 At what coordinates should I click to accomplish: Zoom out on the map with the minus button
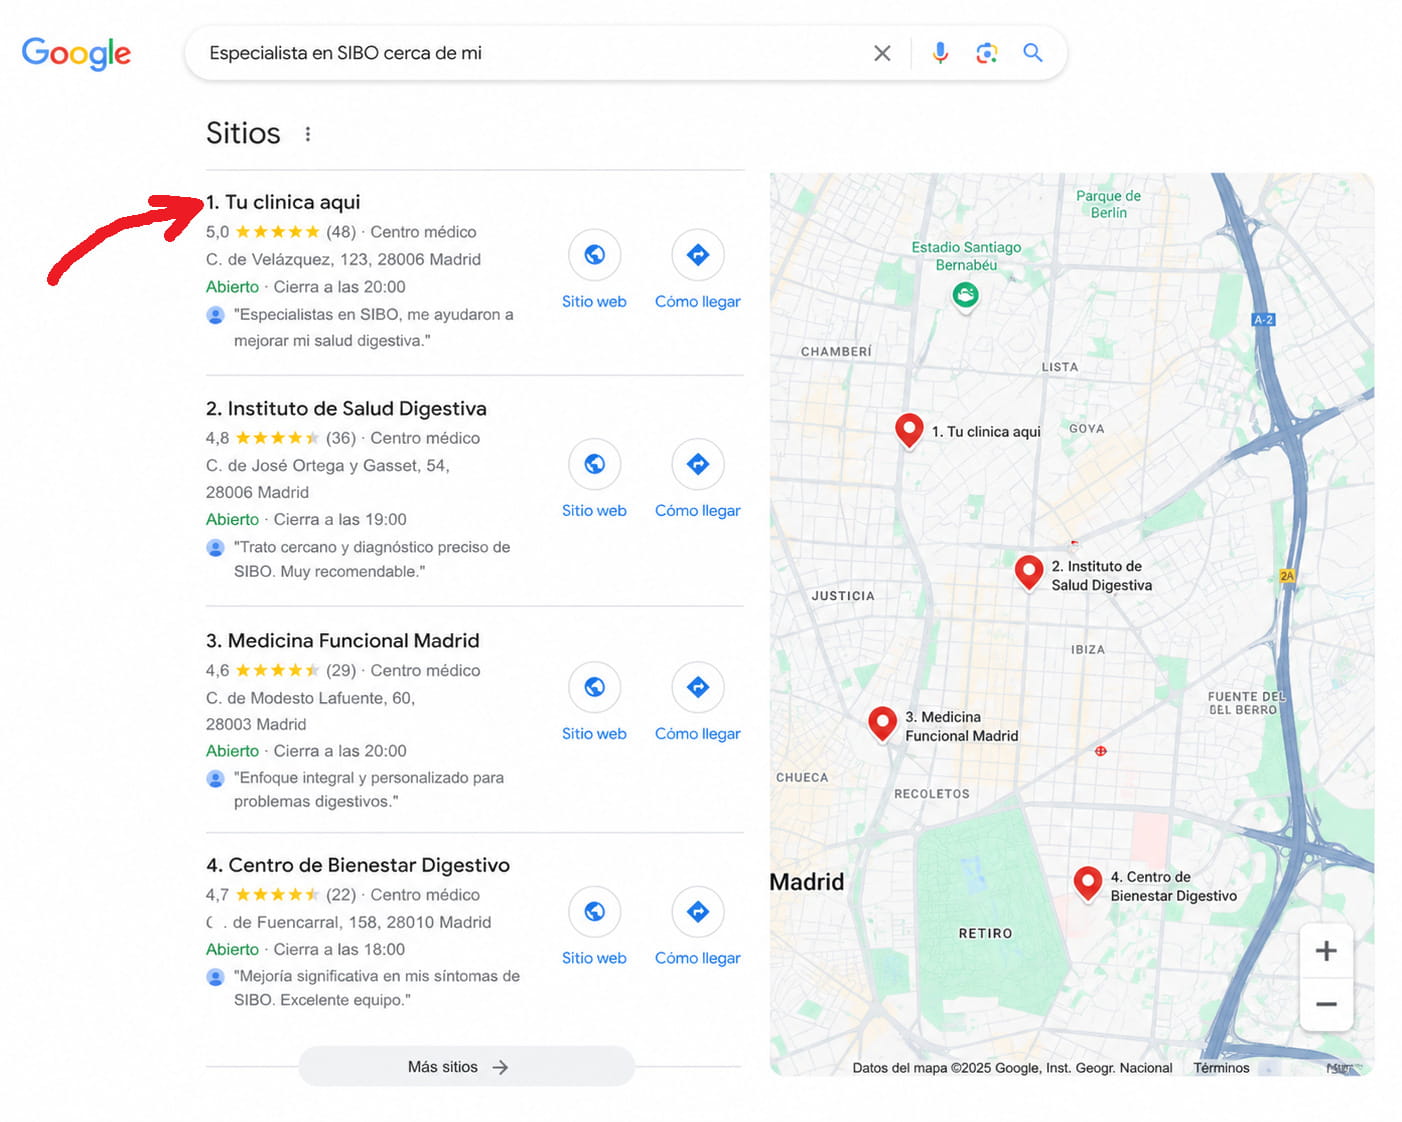point(1326,1004)
